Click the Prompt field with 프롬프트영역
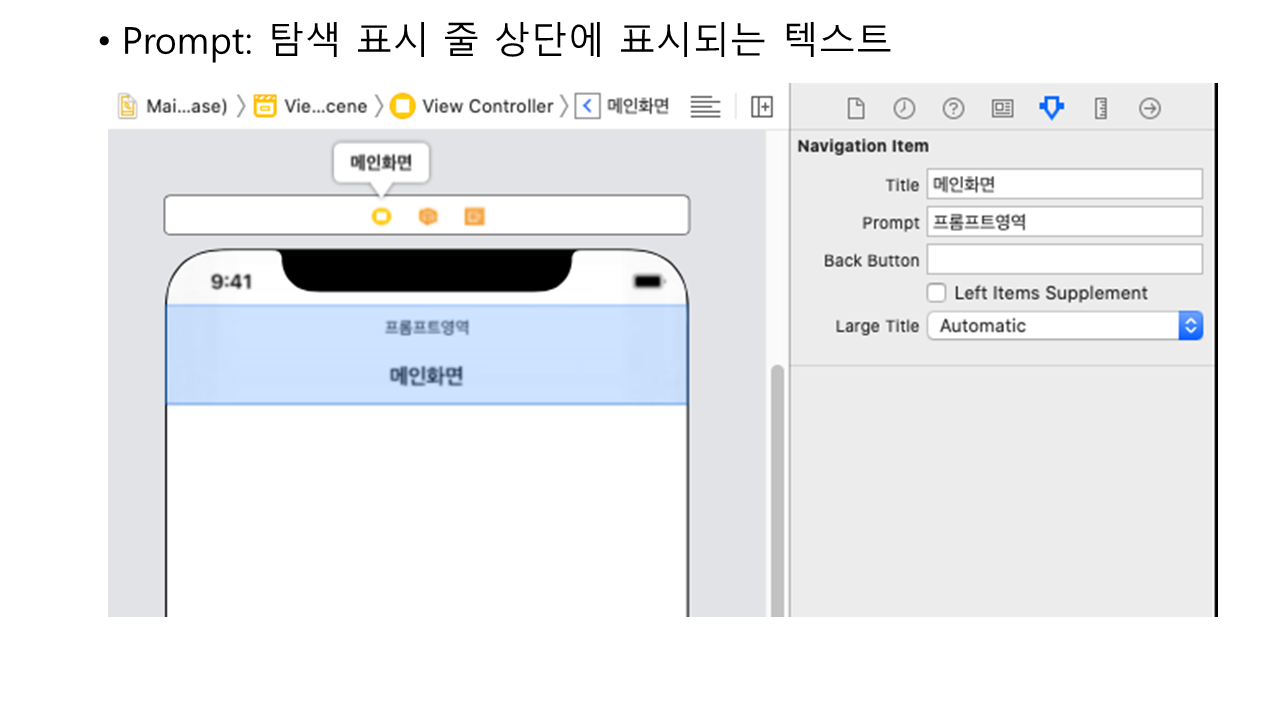This screenshot has height=720, width=1280. [x=1064, y=222]
